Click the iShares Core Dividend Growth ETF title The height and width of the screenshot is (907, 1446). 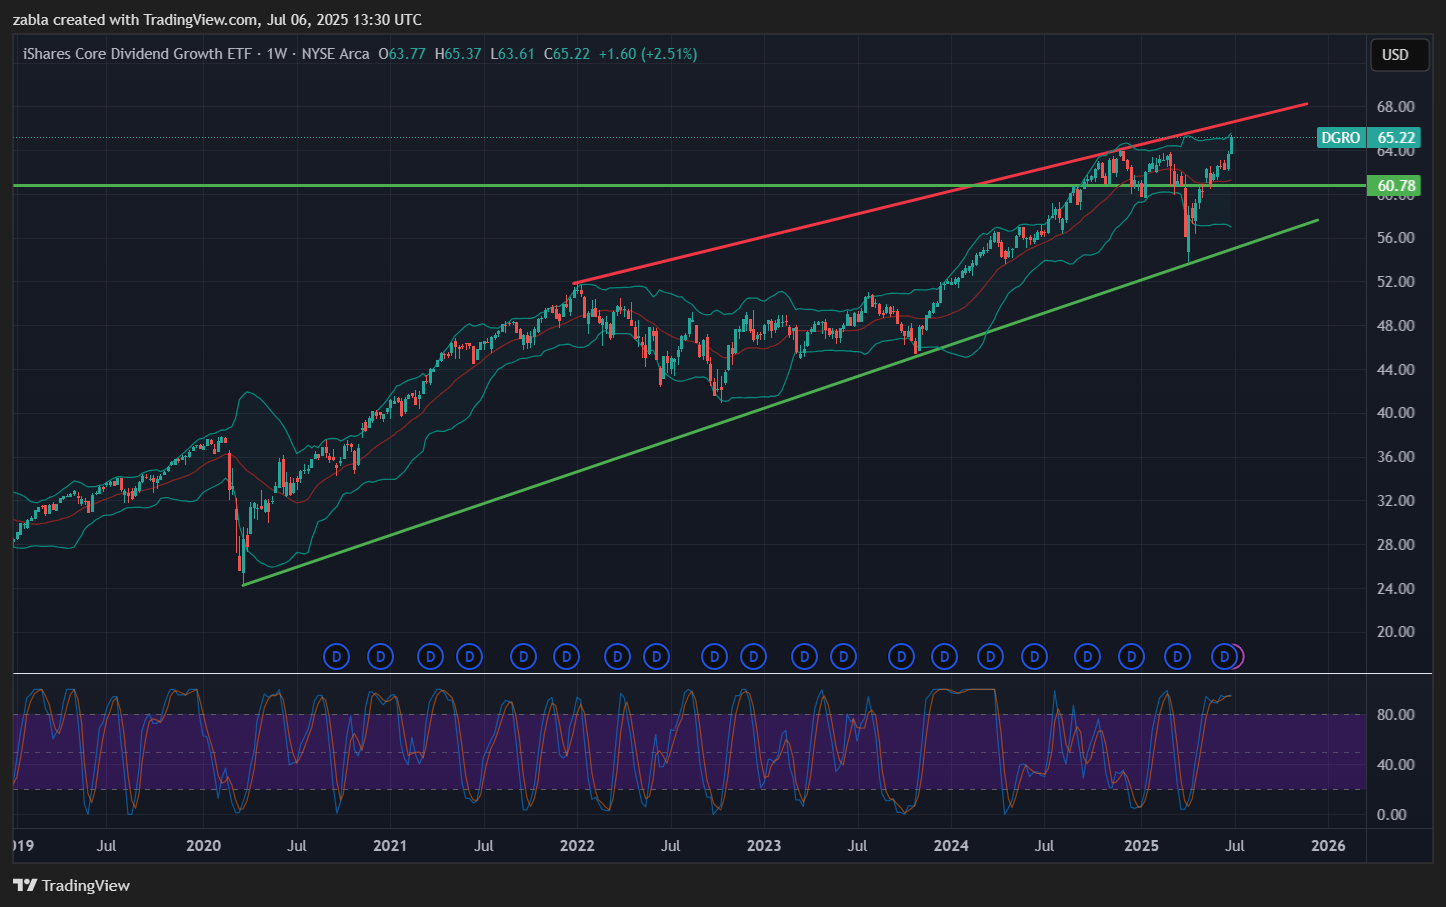pos(137,54)
